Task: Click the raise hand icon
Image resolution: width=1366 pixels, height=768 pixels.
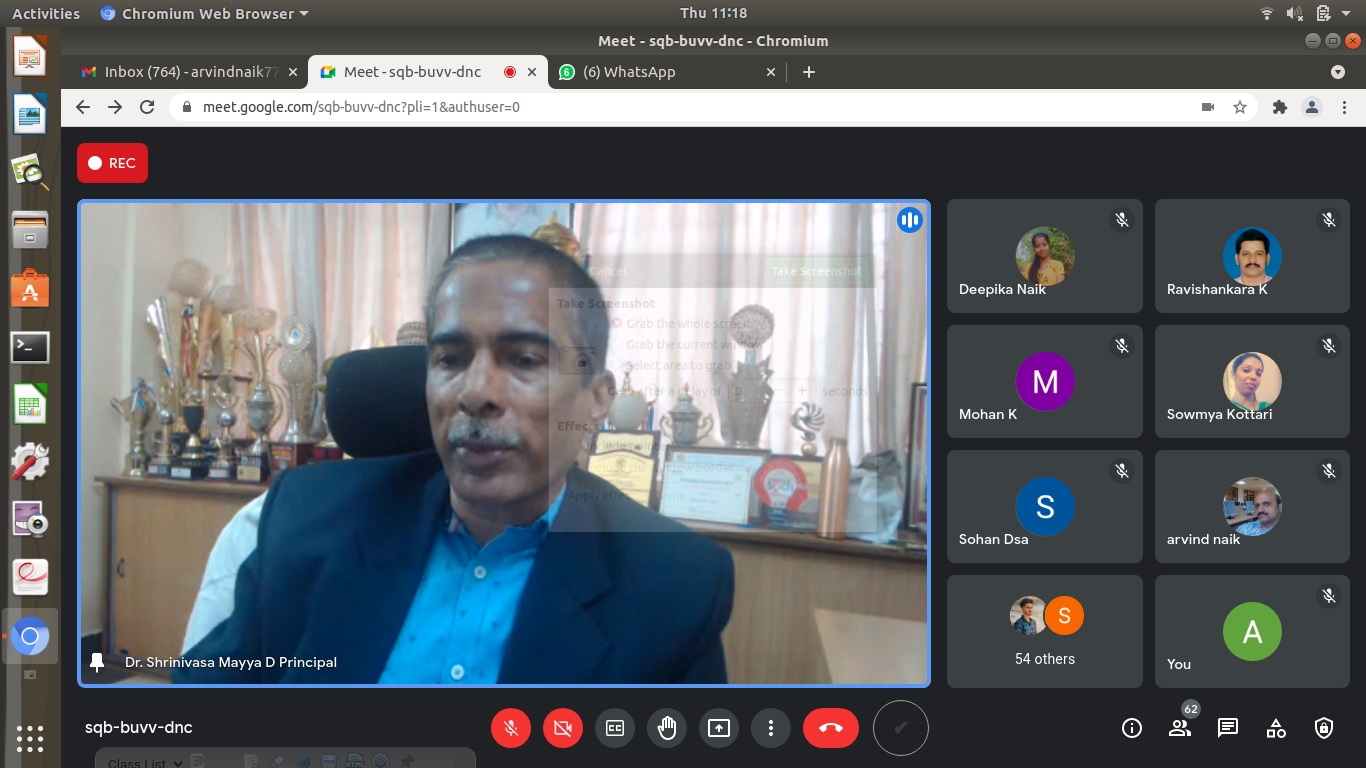Action: 667,728
